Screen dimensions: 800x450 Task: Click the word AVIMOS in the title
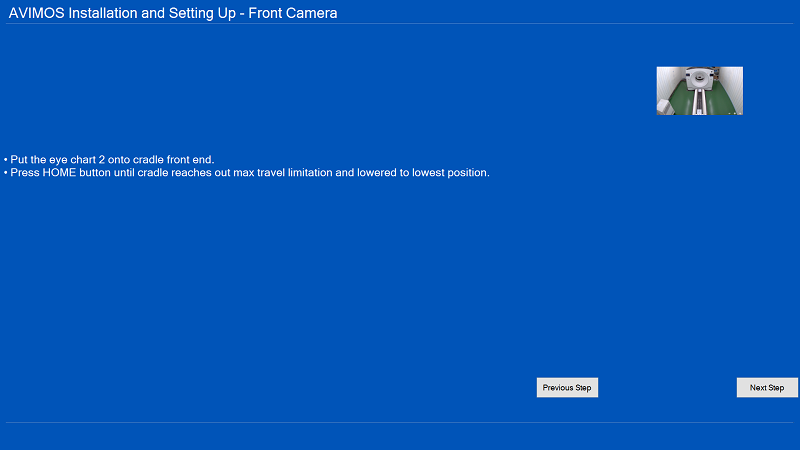click(37, 12)
